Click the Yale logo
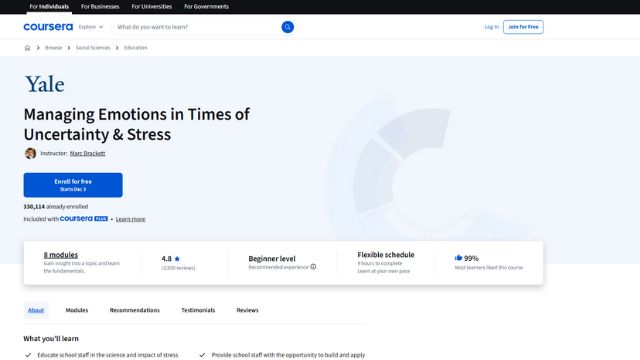Screen dimensions: 640x360 [44, 84]
